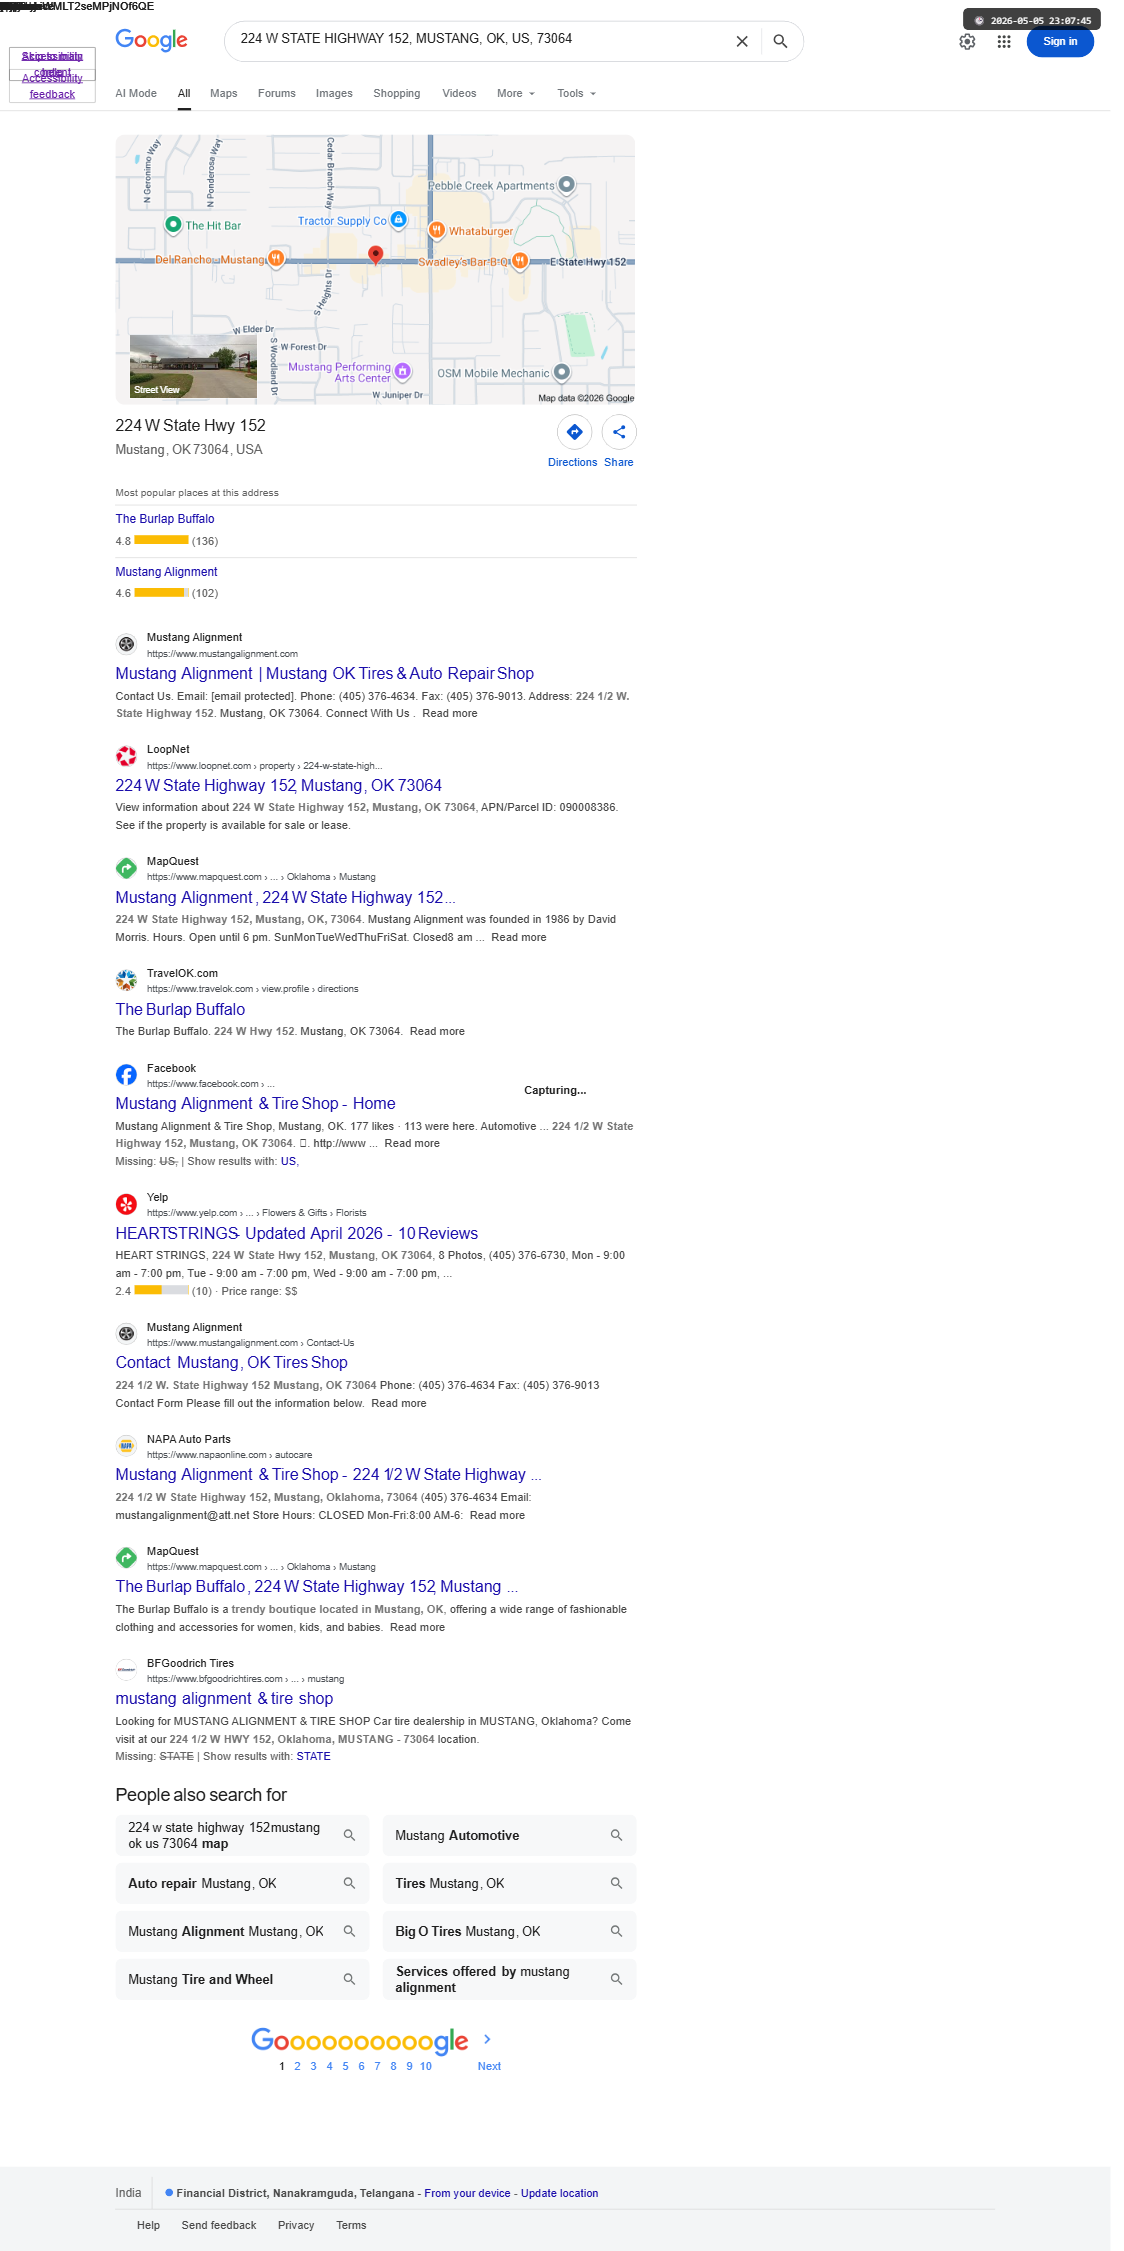This screenshot has width=1124, height=2251.
Task: Click the Sign in button
Action: tap(1060, 41)
